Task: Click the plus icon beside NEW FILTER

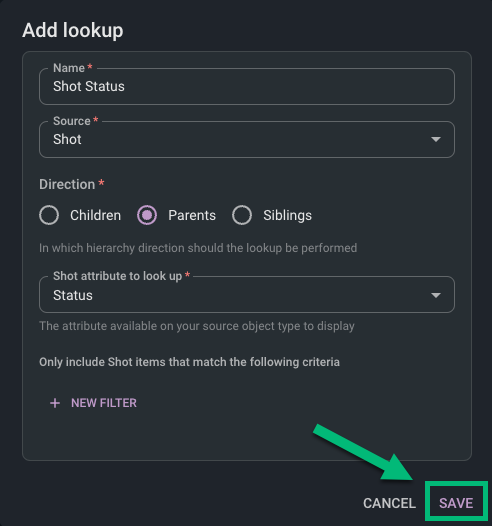Action: [x=55, y=403]
